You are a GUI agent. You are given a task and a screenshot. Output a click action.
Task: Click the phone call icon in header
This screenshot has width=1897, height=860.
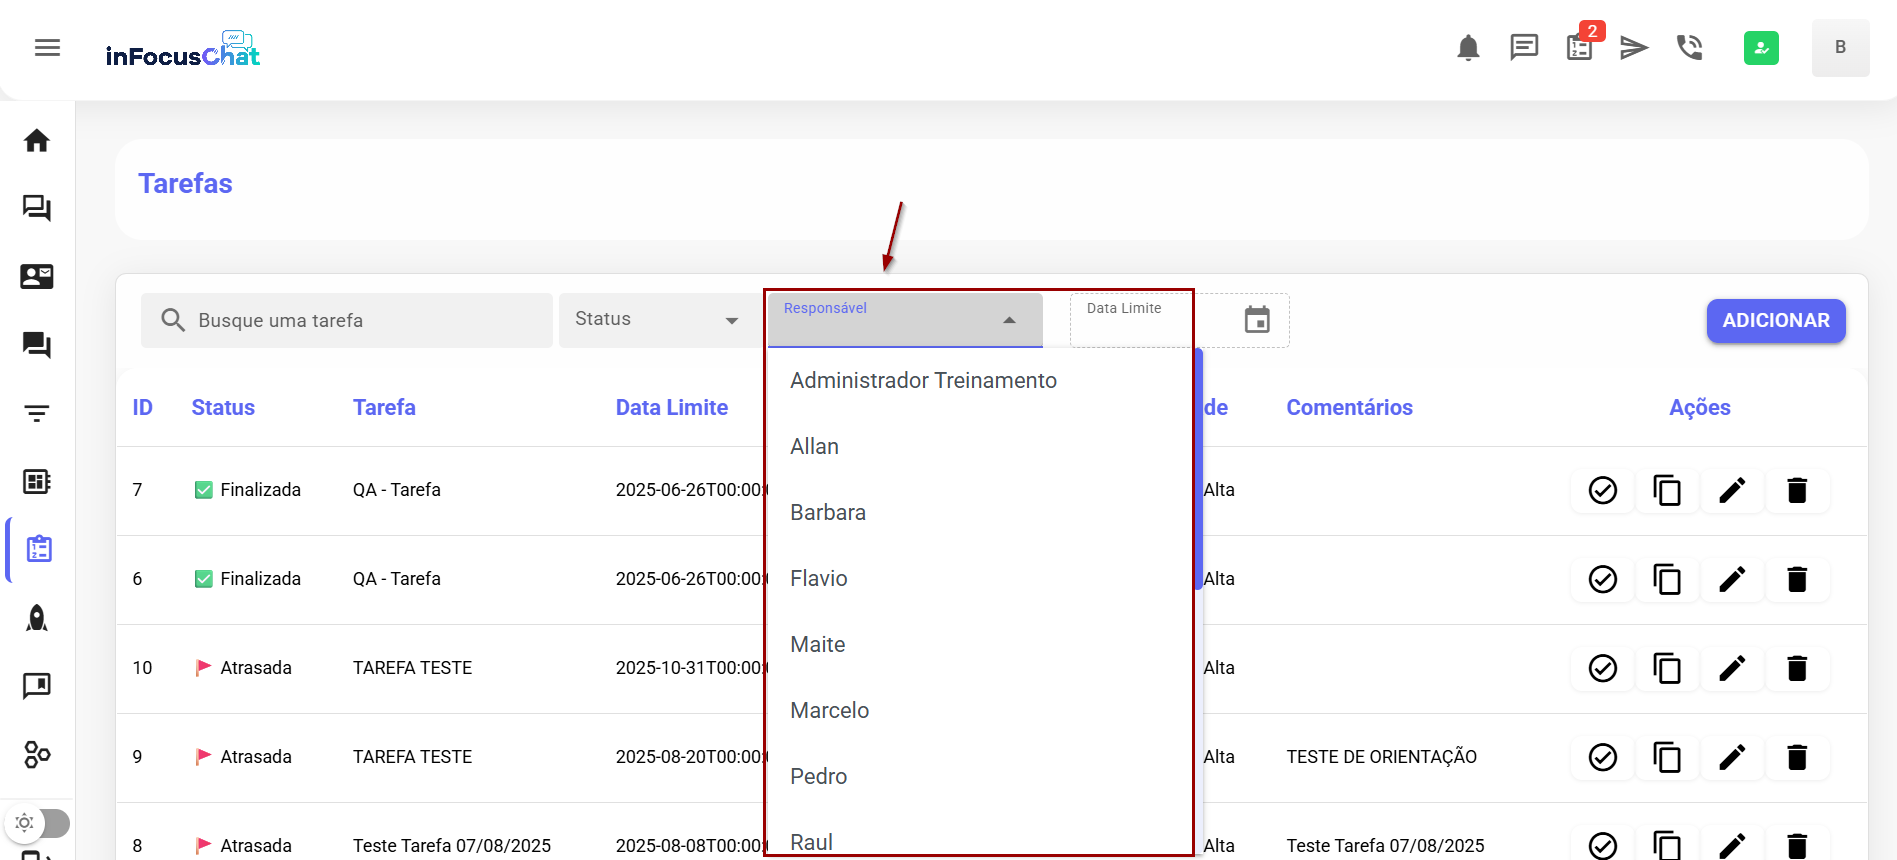click(1689, 48)
